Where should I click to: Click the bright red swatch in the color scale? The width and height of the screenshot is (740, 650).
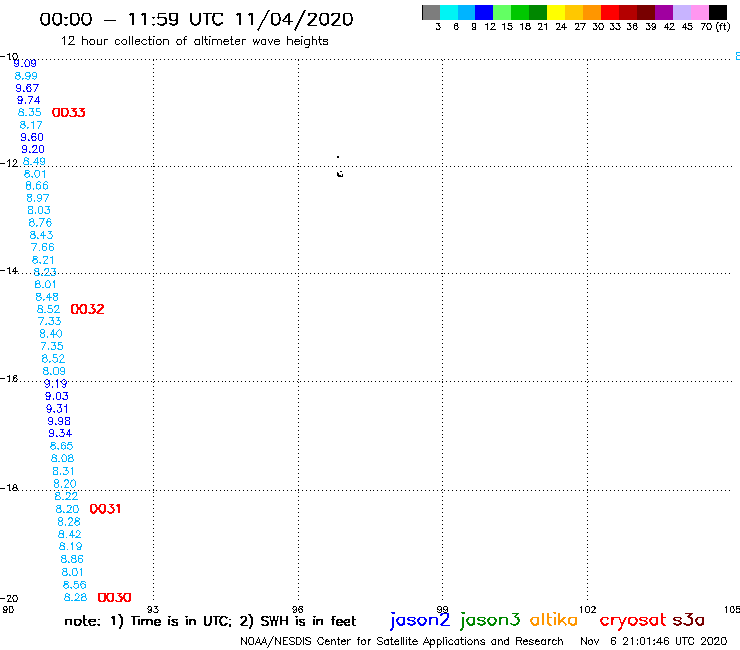click(x=610, y=12)
